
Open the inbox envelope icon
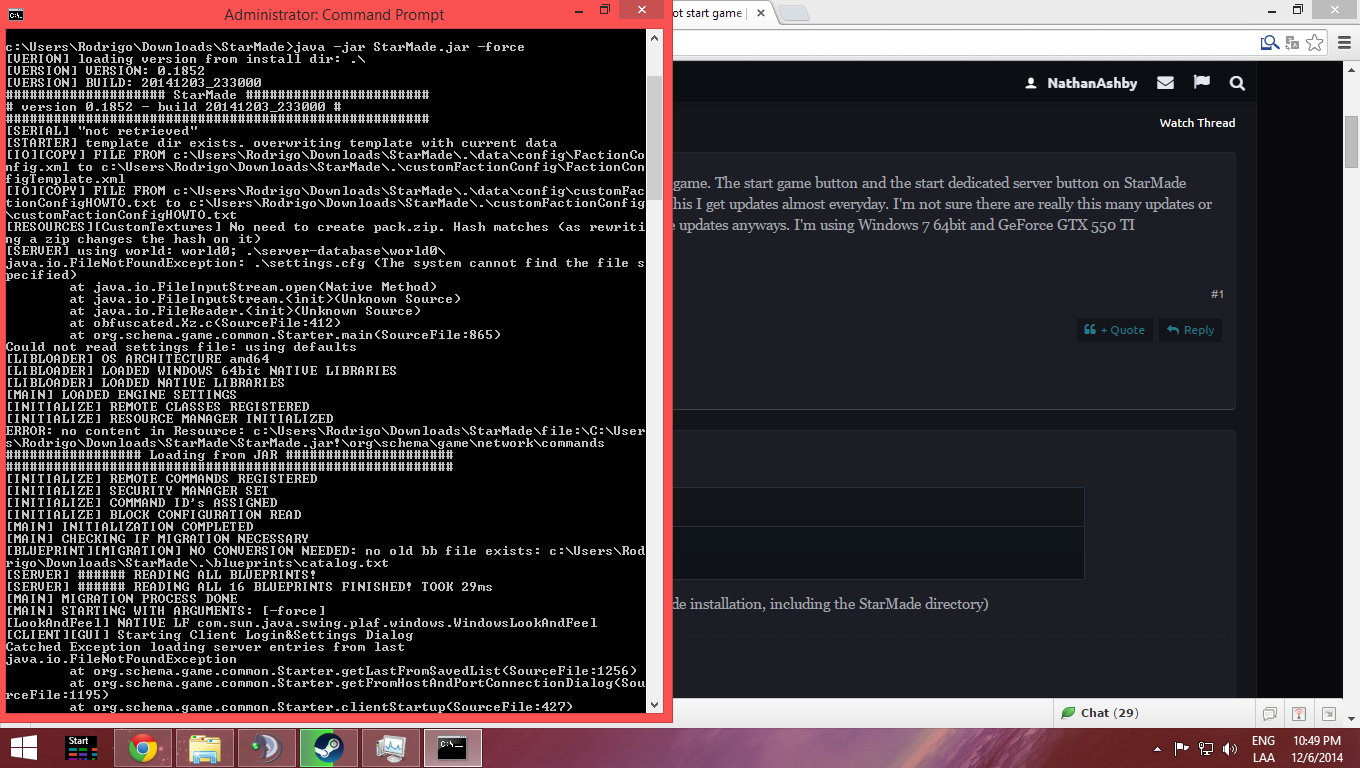tap(1165, 83)
